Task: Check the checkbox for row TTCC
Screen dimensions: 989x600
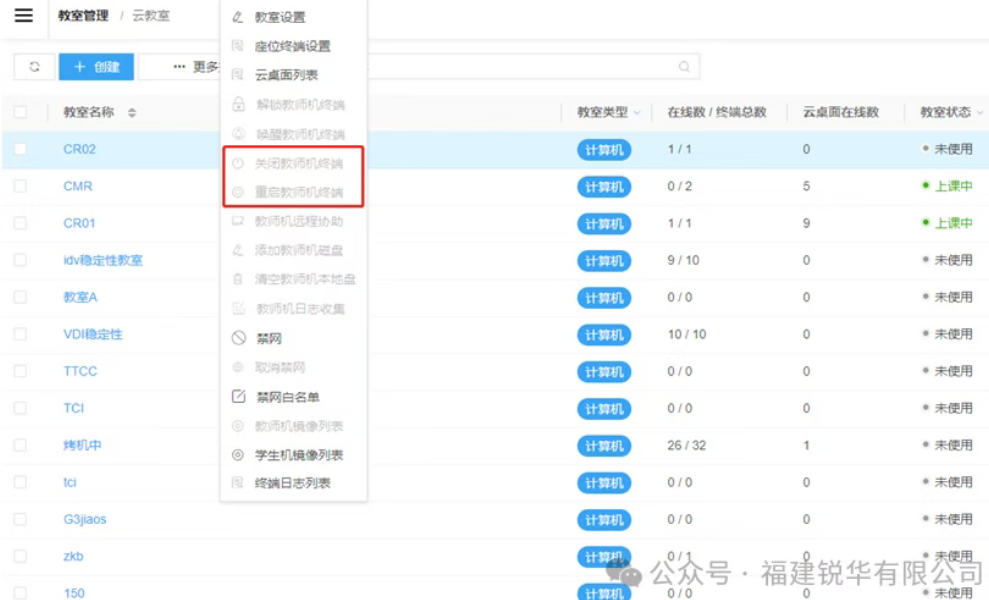Action: [21, 371]
